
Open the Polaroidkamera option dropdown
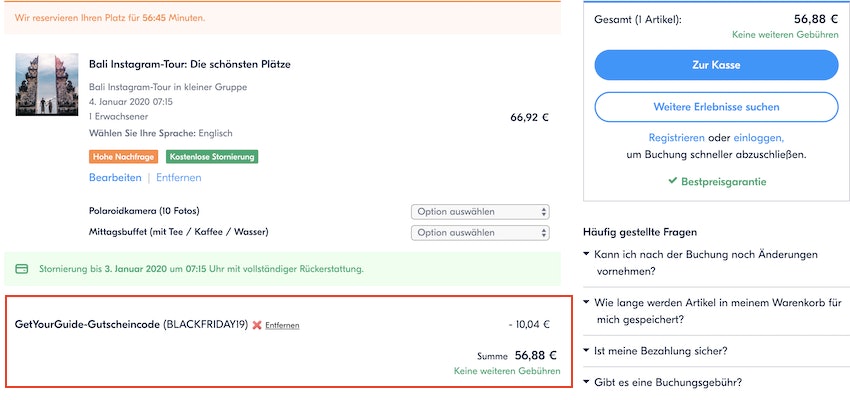click(480, 212)
